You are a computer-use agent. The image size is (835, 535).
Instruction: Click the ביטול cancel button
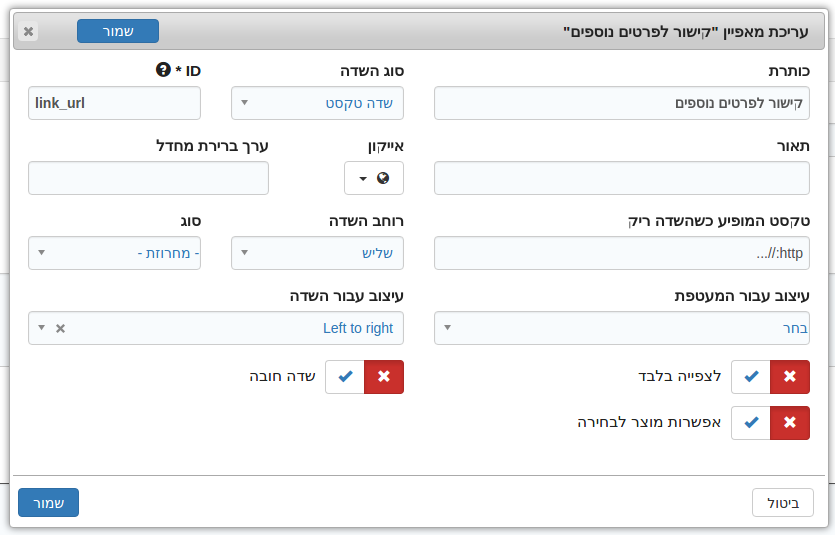[x=783, y=503]
